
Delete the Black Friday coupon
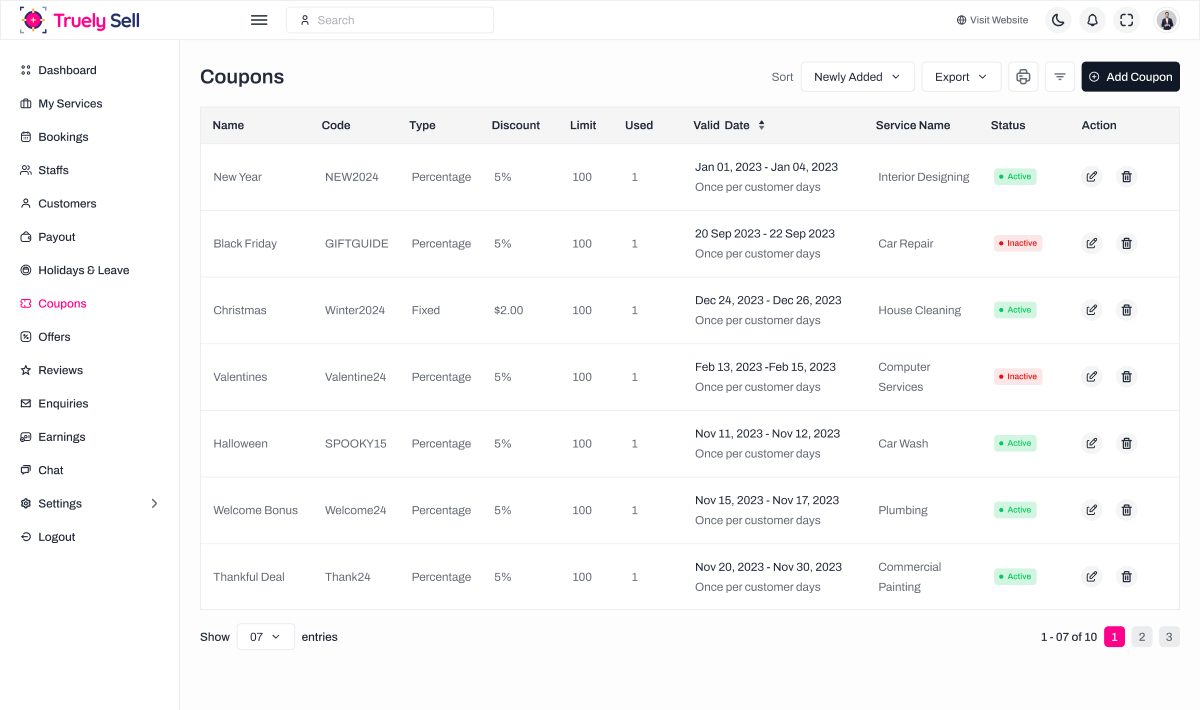(1127, 243)
